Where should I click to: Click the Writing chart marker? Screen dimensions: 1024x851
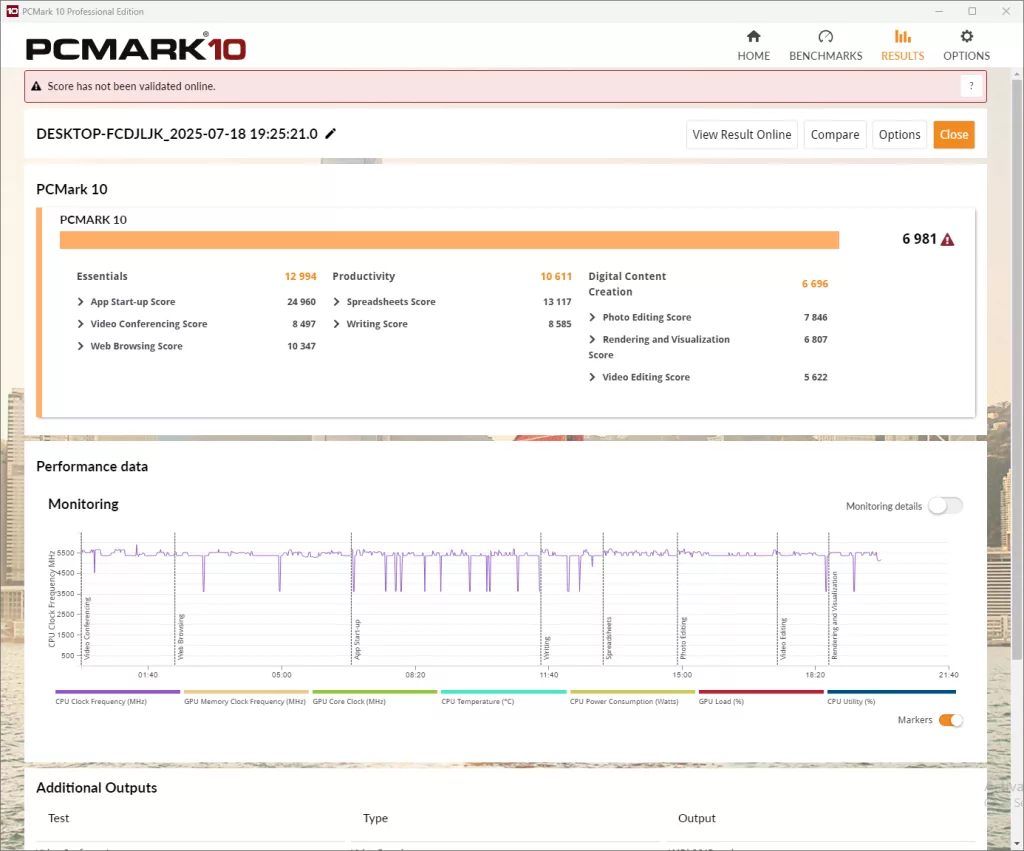(x=547, y=647)
